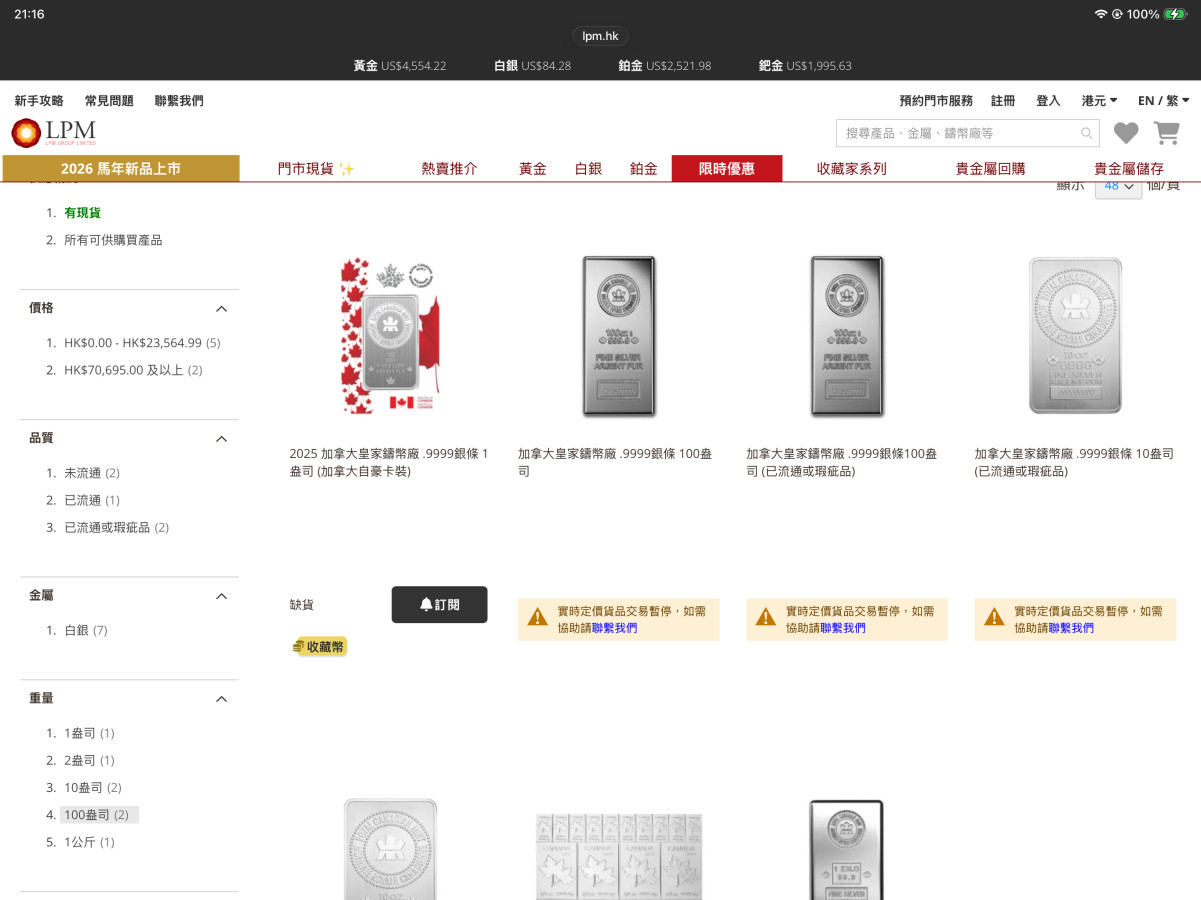Click the search magnifier icon
Screen dimensions: 1201x900
point(1087,133)
